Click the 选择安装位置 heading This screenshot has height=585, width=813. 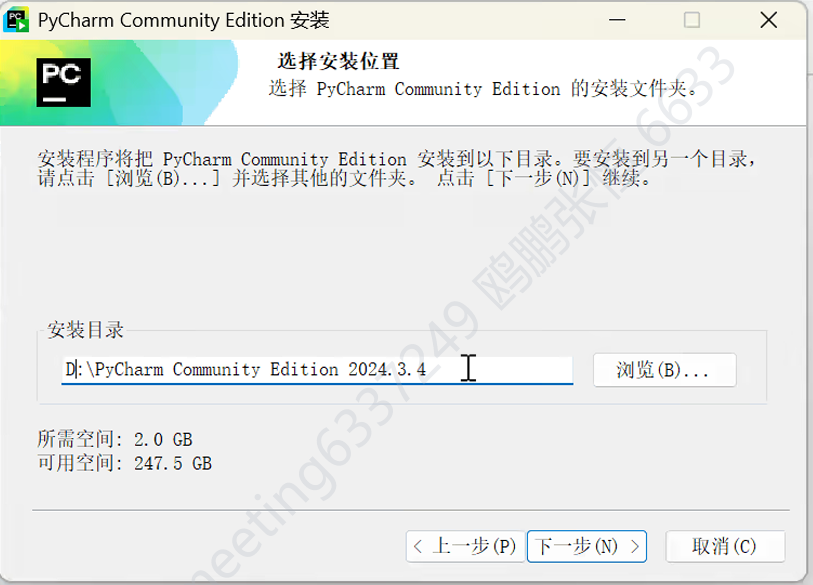point(339,61)
